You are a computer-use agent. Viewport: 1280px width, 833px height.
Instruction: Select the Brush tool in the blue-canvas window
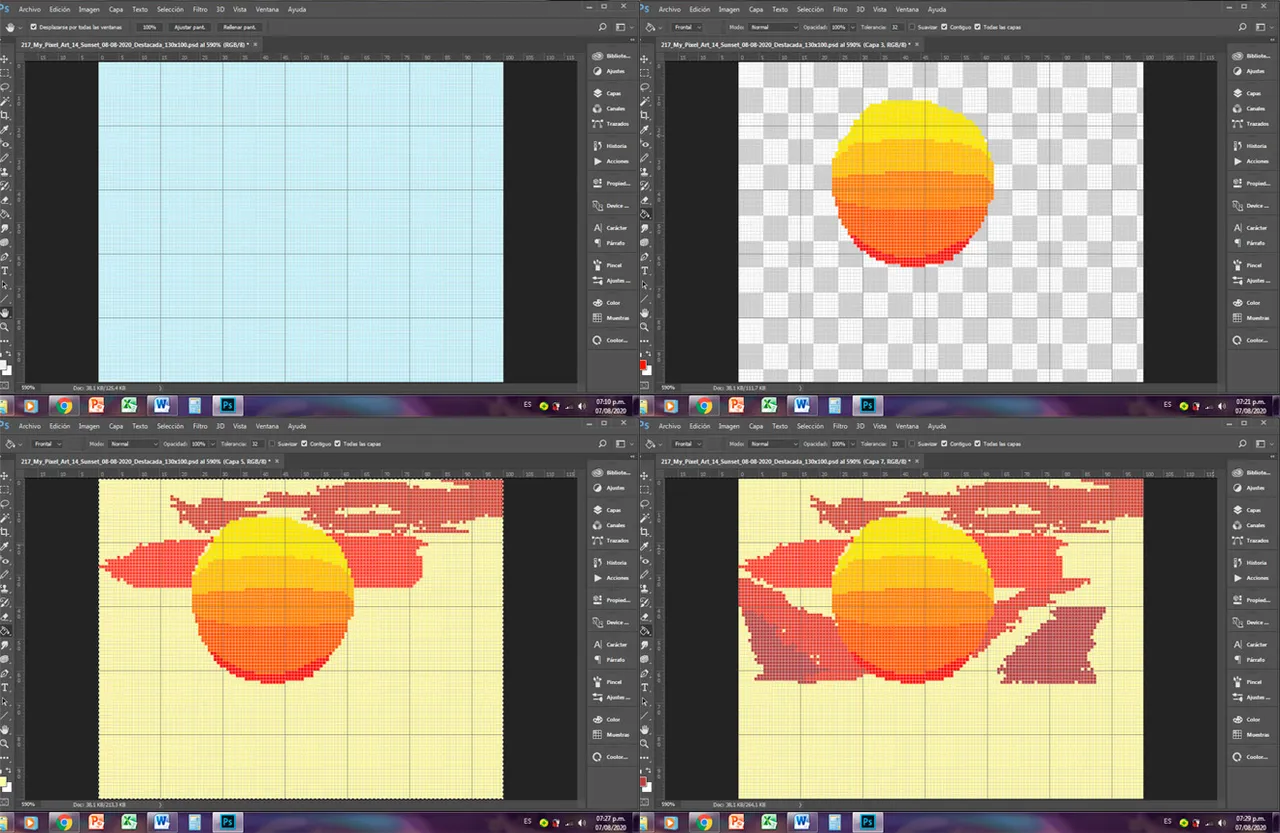5,159
